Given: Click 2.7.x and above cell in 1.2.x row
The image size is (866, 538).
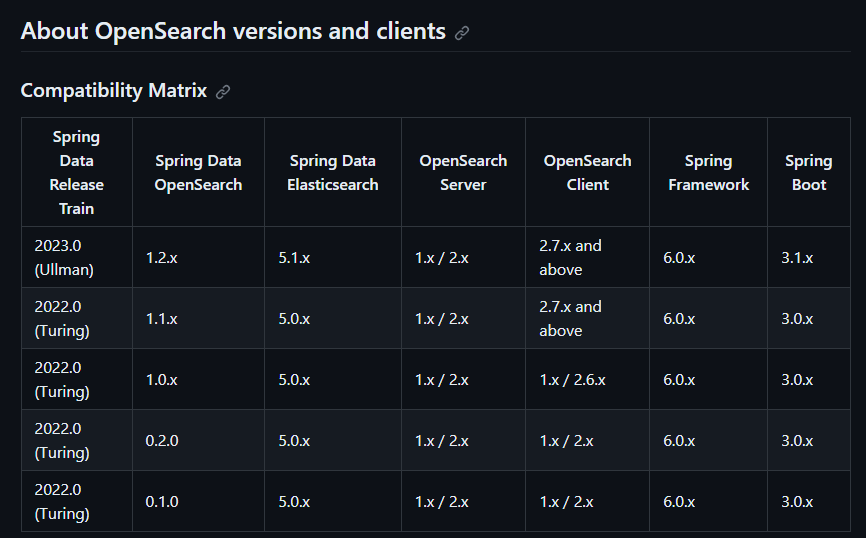Looking at the screenshot, I should pos(587,257).
